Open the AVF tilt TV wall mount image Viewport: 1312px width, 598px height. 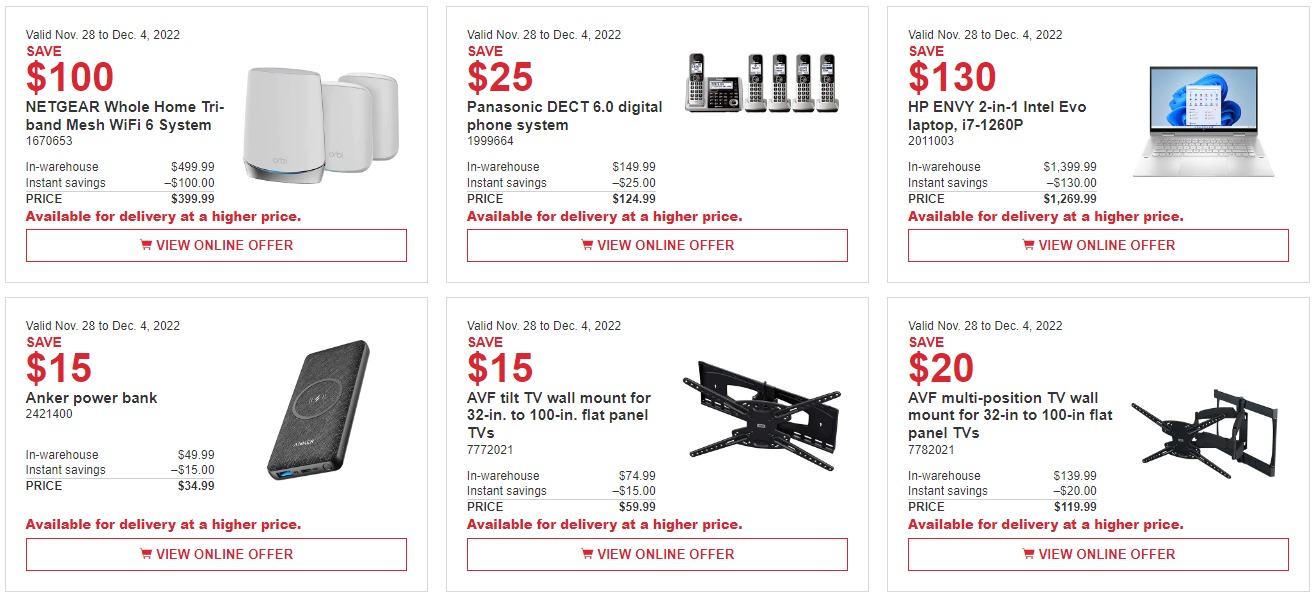click(x=764, y=415)
